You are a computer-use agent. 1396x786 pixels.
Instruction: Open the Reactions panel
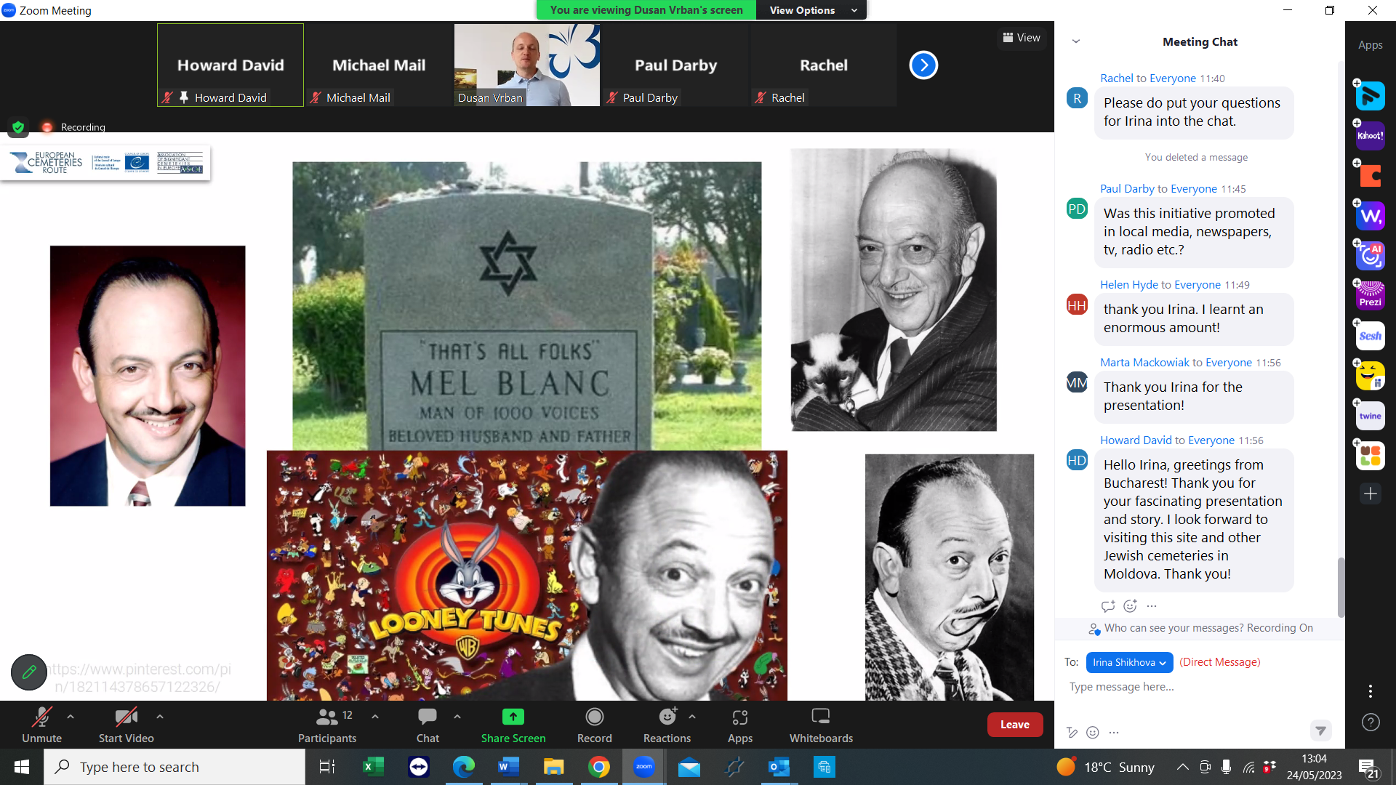666,722
